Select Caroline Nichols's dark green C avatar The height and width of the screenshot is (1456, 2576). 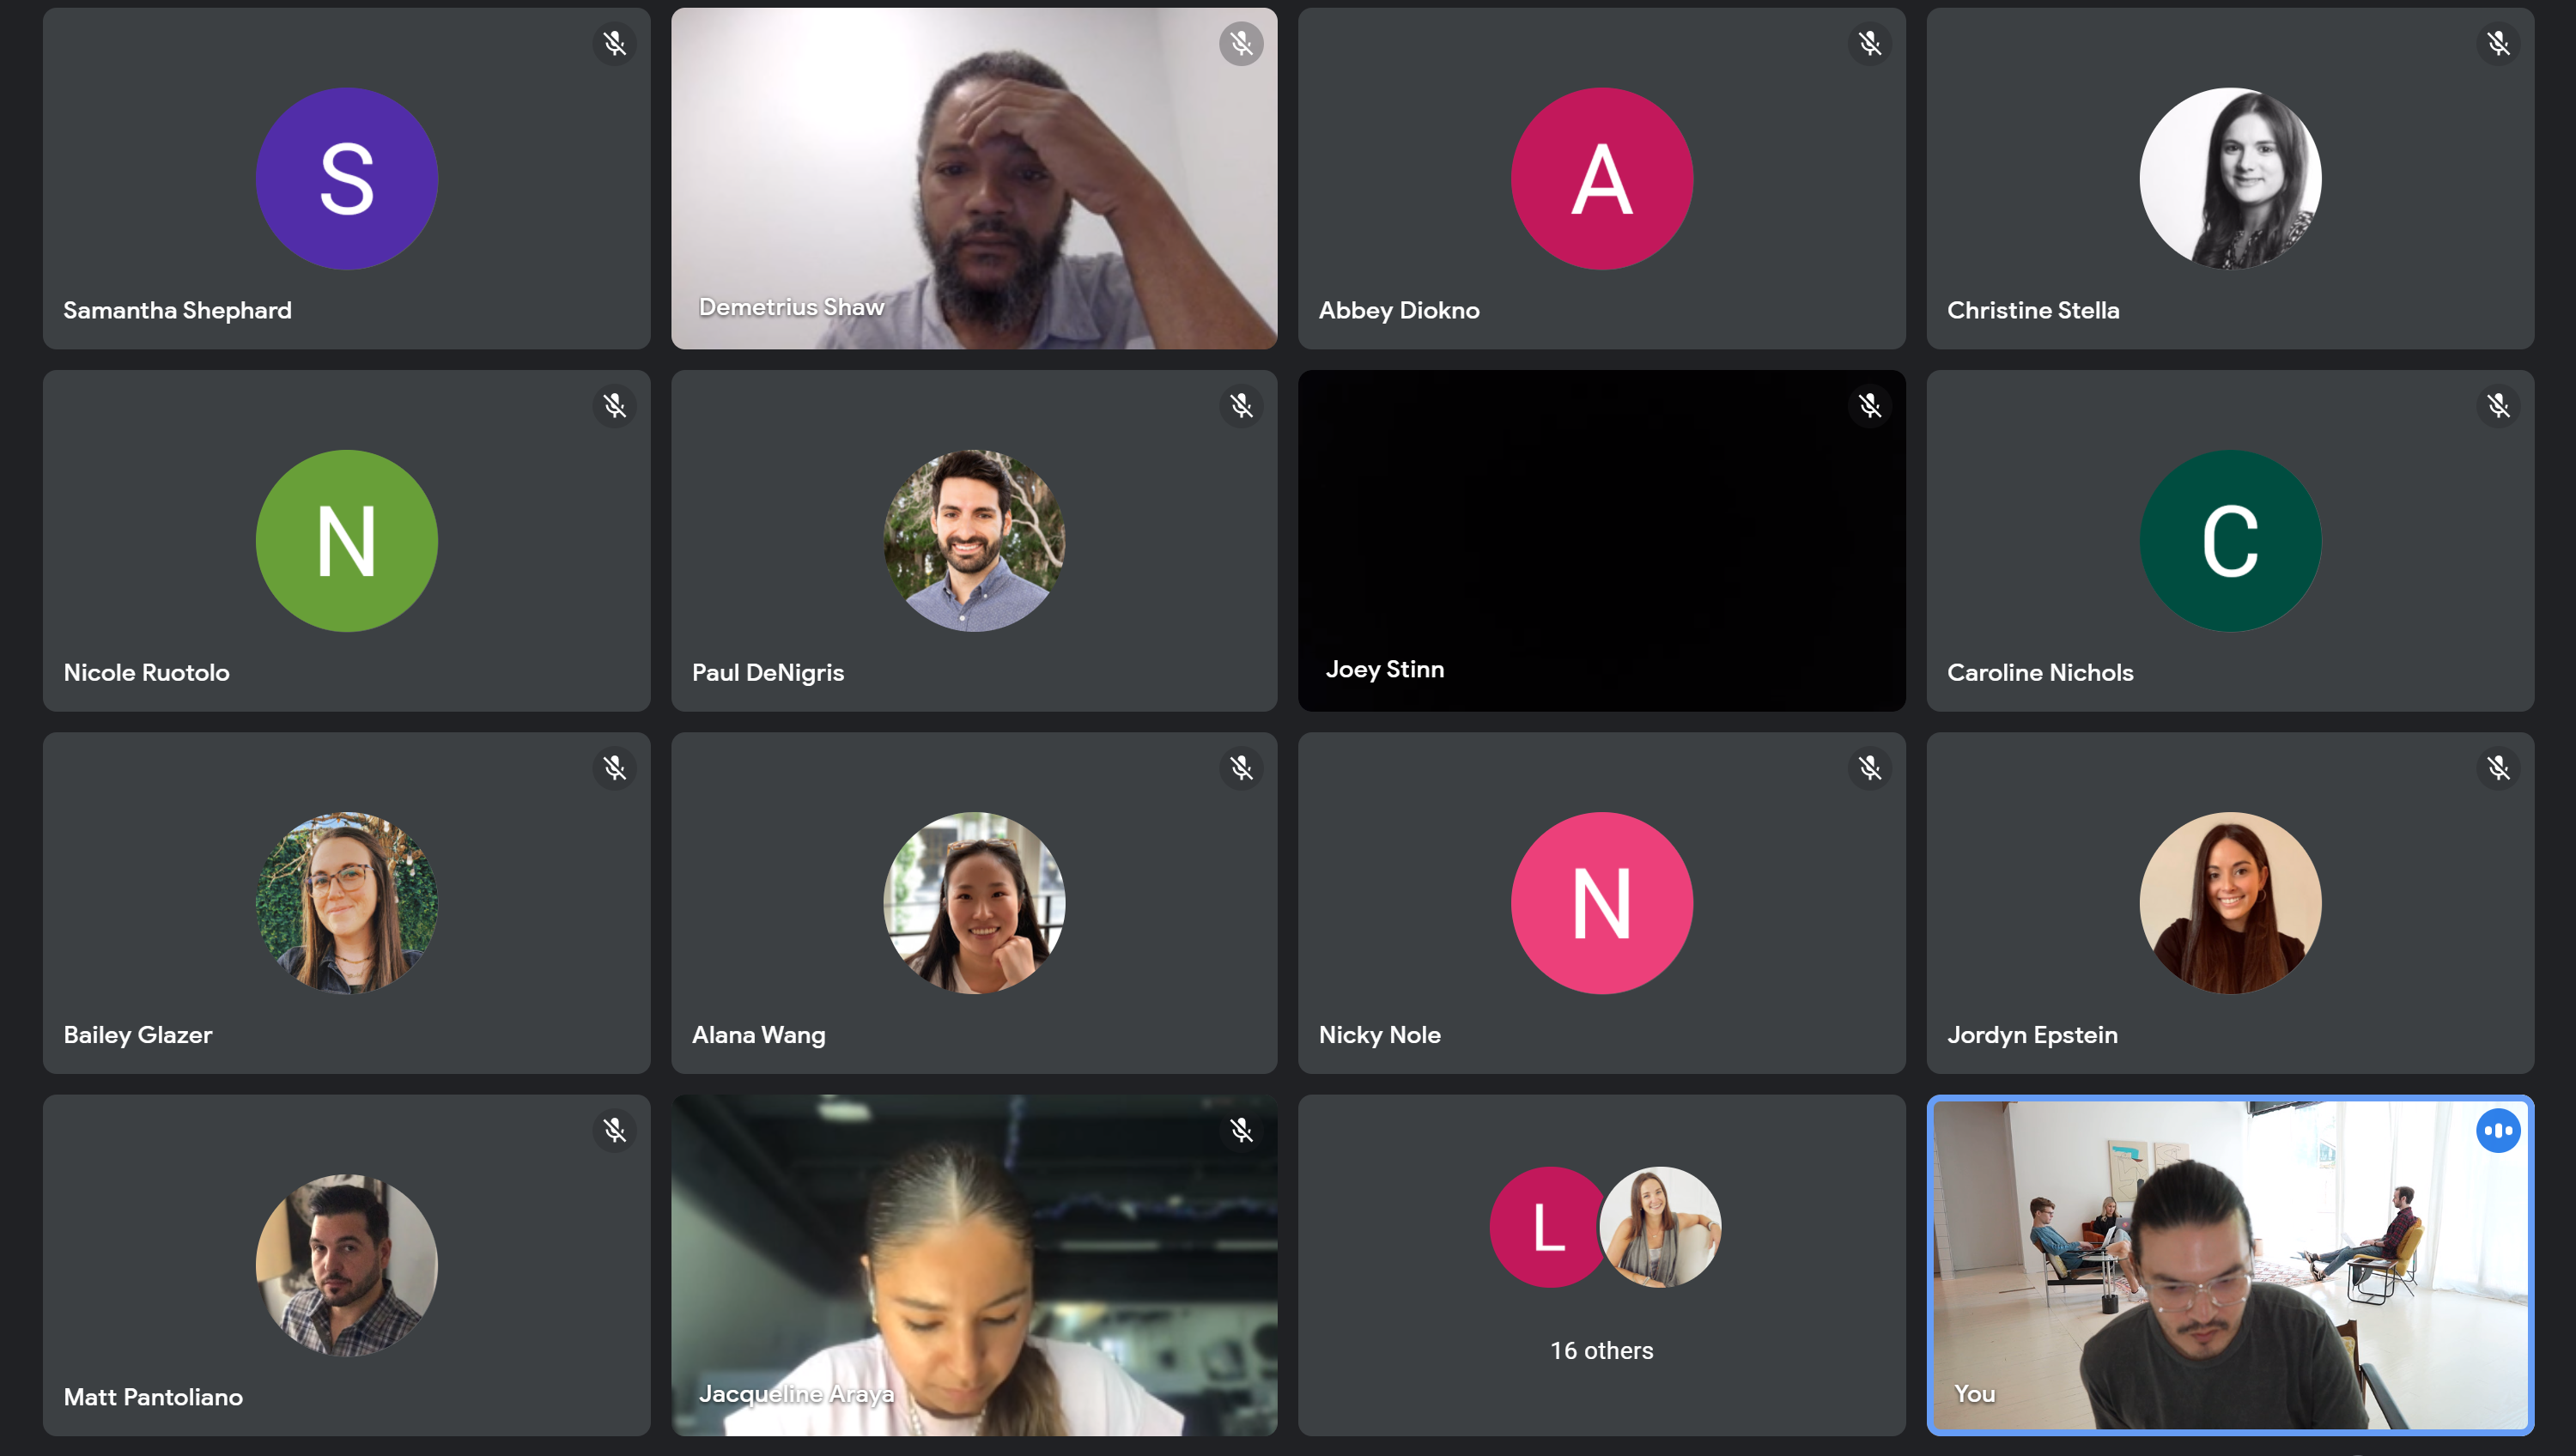click(2230, 541)
